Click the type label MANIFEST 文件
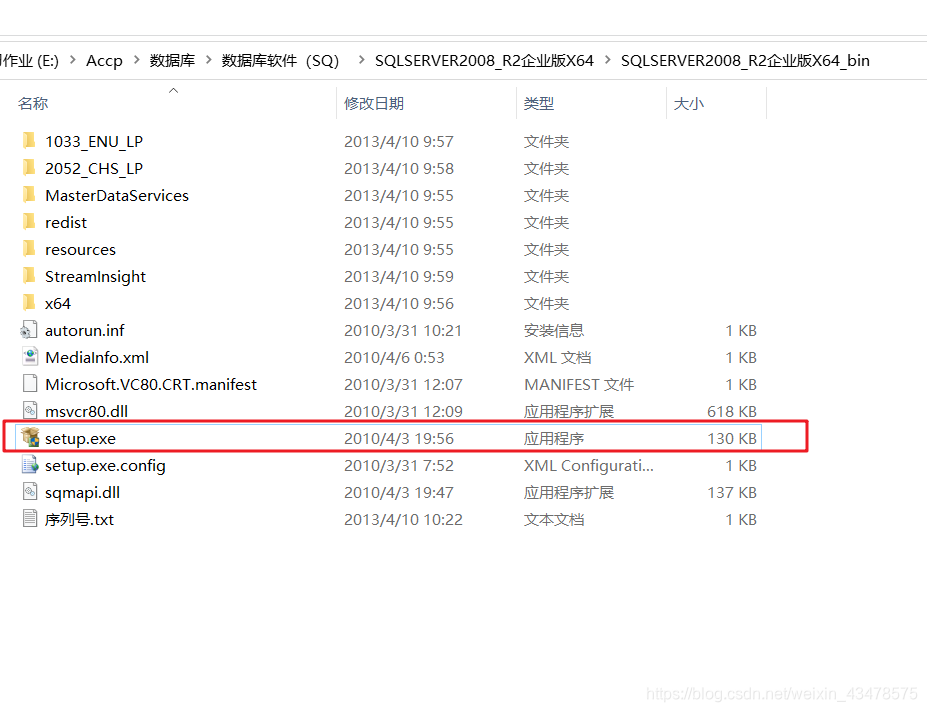The width and height of the screenshot is (927, 712). pyautogui.click(x=579, y=384)
